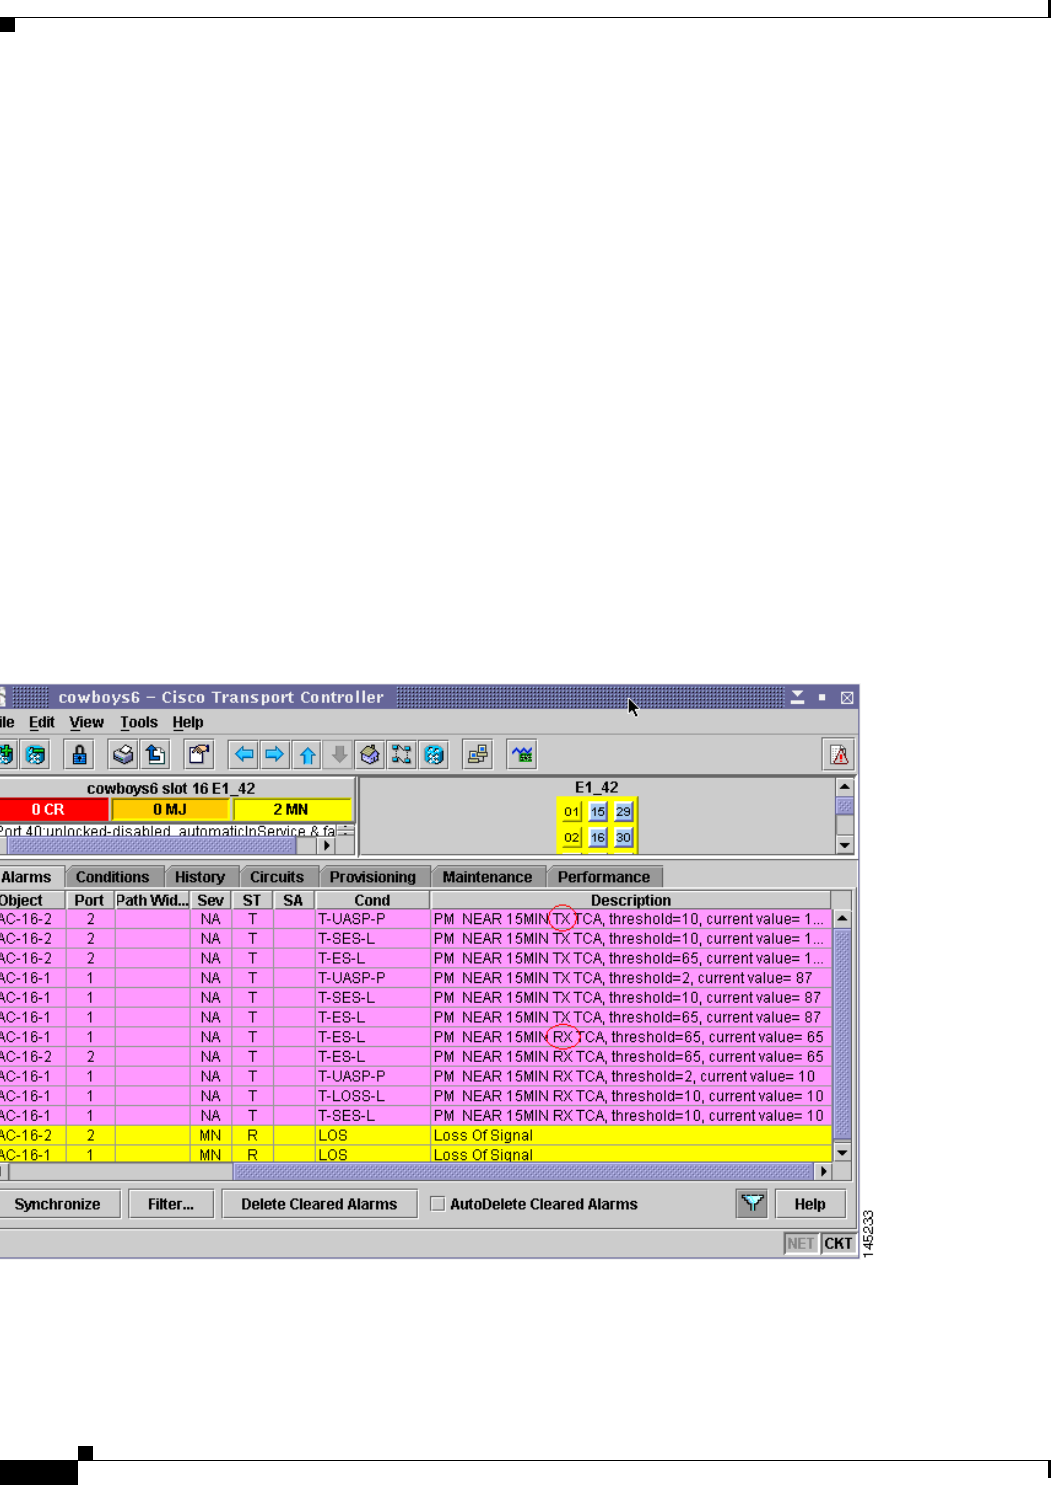Viewport: 1051px width, 1485px height.
Task: Click the 0 MJ major alarm count
Action: coord(170,810)
